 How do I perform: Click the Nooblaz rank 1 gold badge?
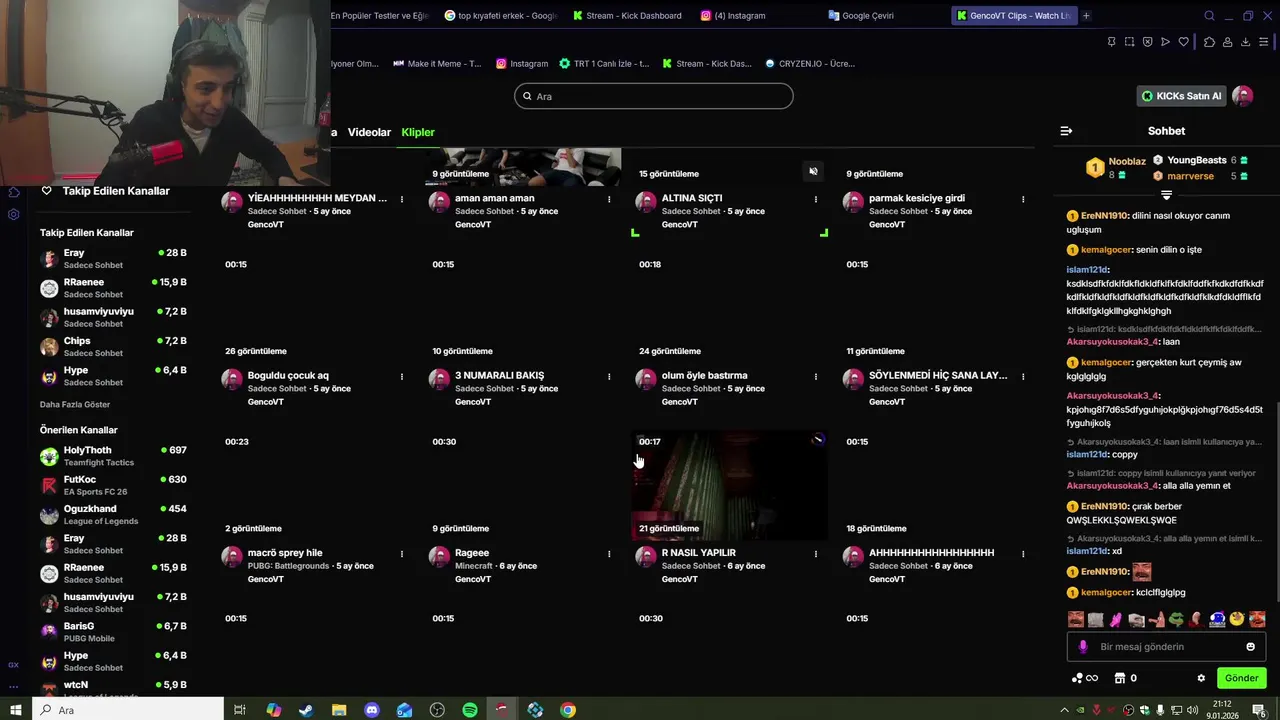pyautogui.click(x=1095, y=167)
